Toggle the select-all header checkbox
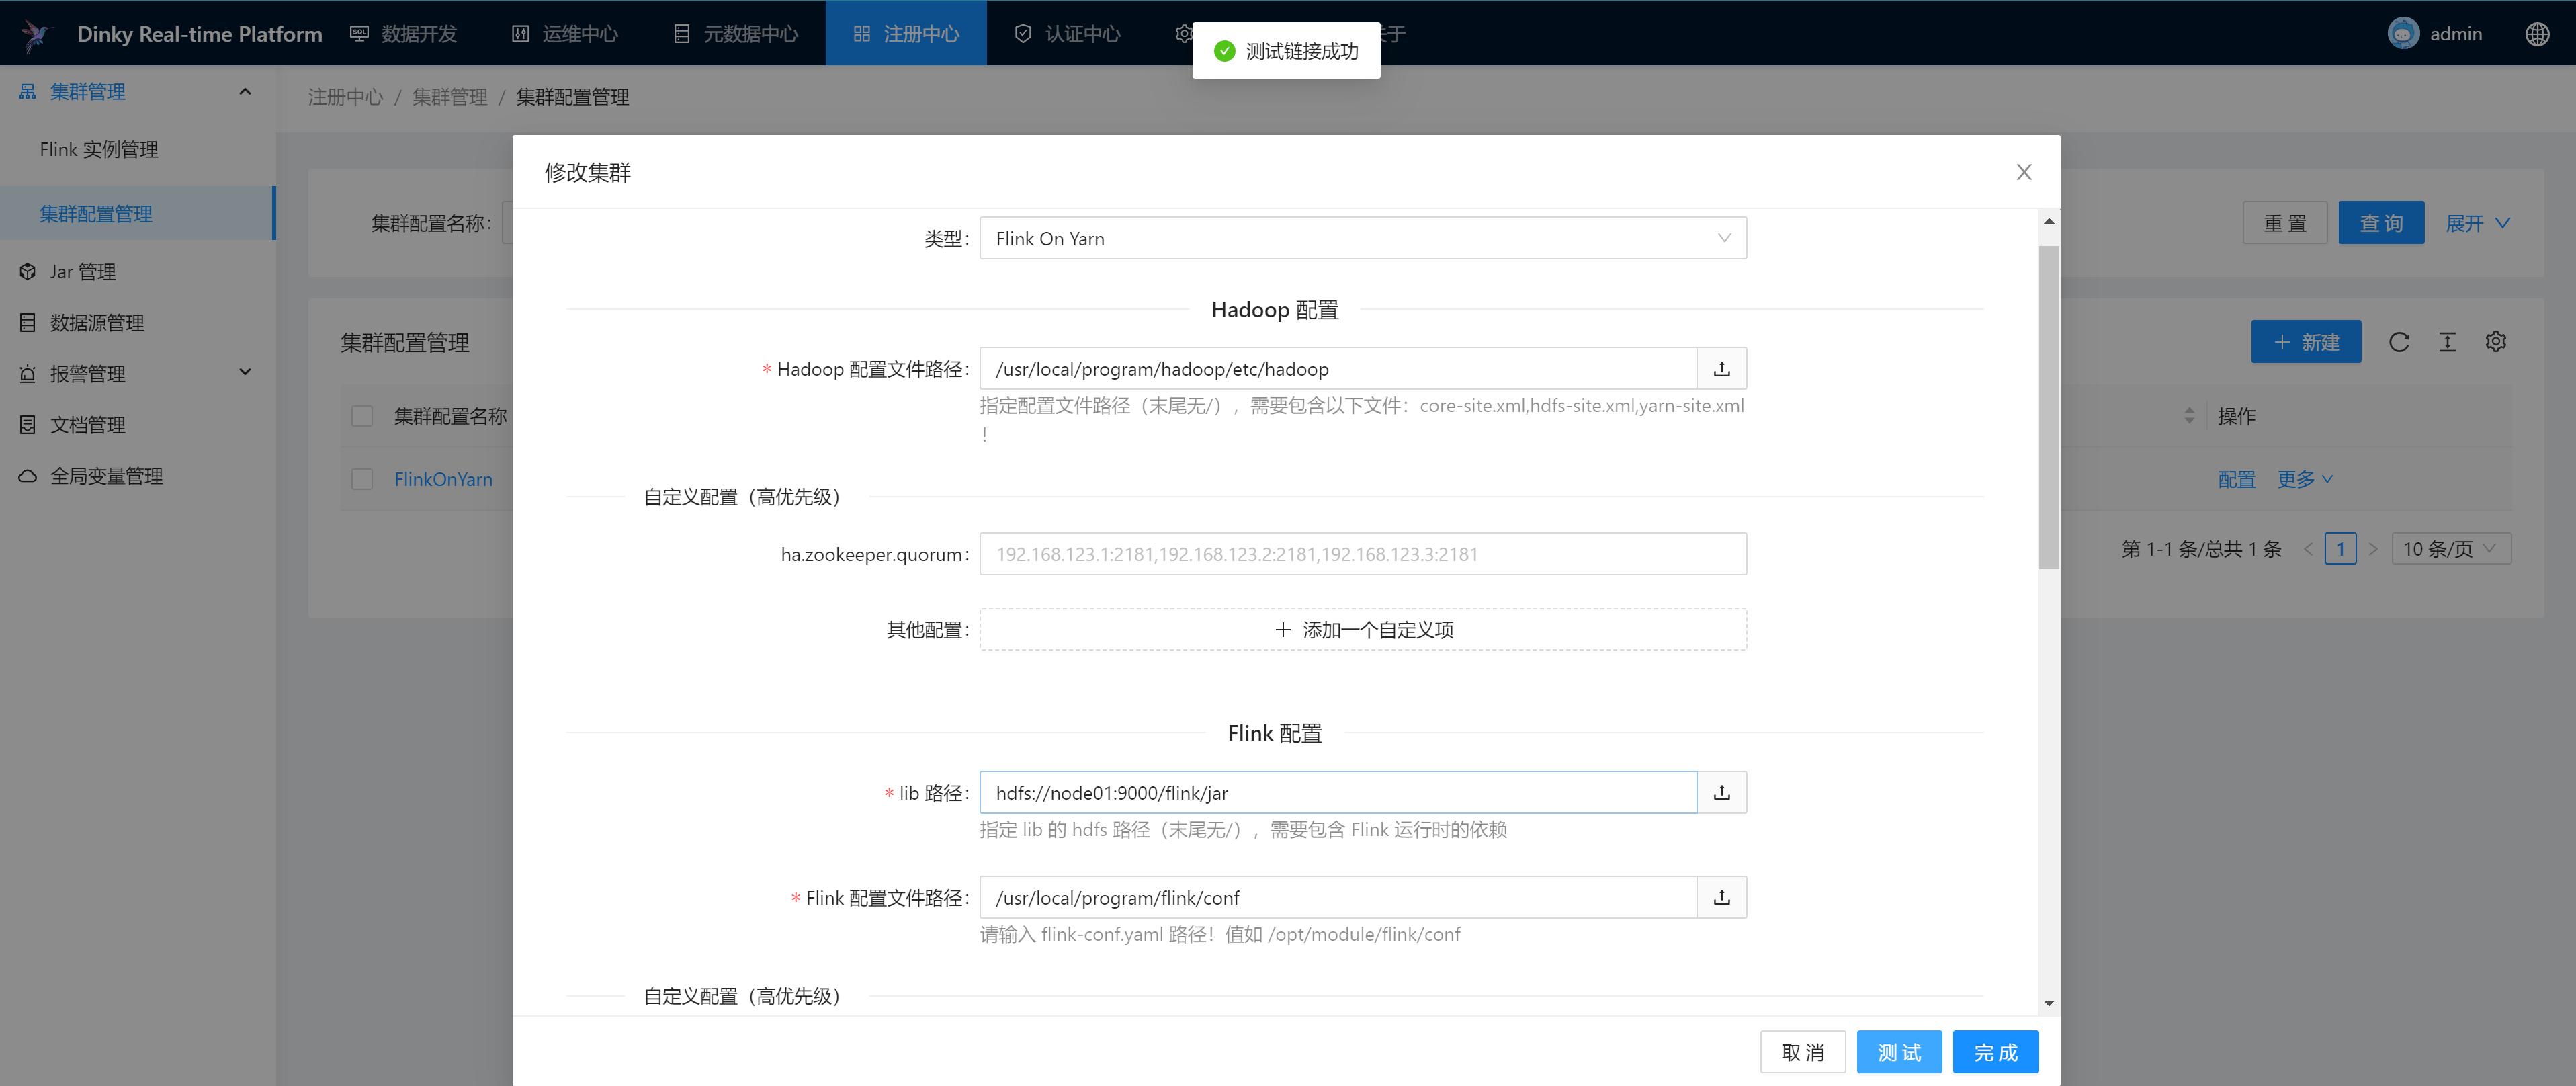This screenshot has height=1086, width=2576. coord(362,416)
